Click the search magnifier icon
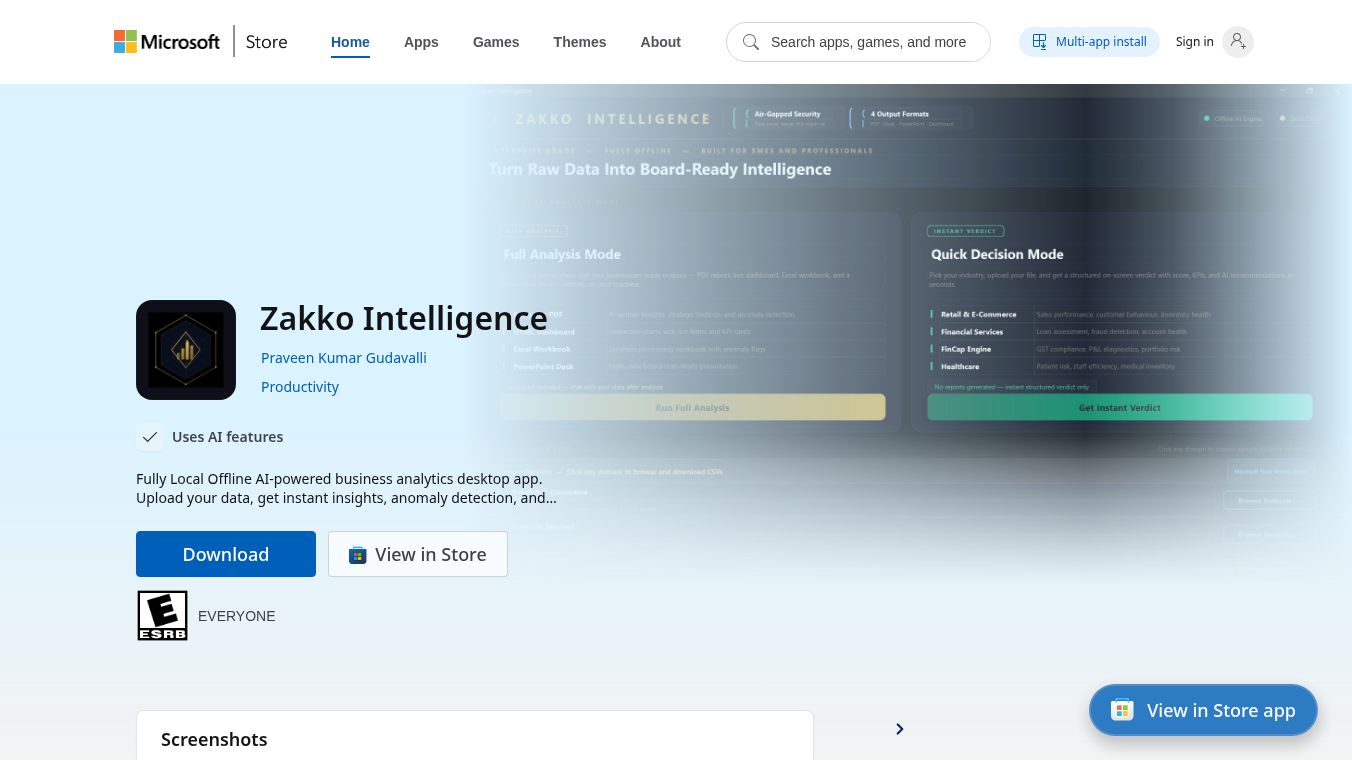This screenshot has width=1352, height=760. (751, 42)
